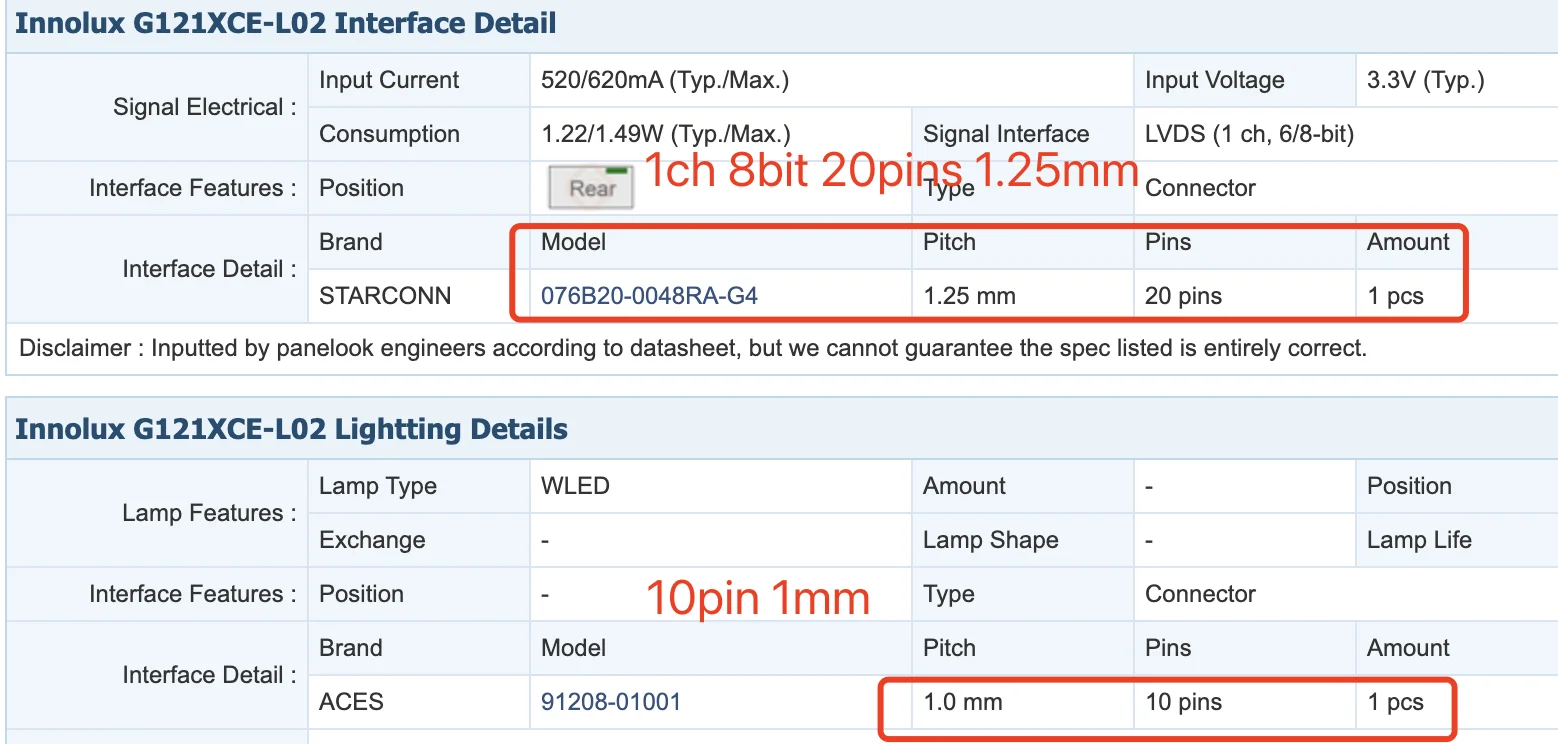This screenshot has width=1558, height=744.
Task: Click the 3.3V input voltage value
Action: [1425, 80]
